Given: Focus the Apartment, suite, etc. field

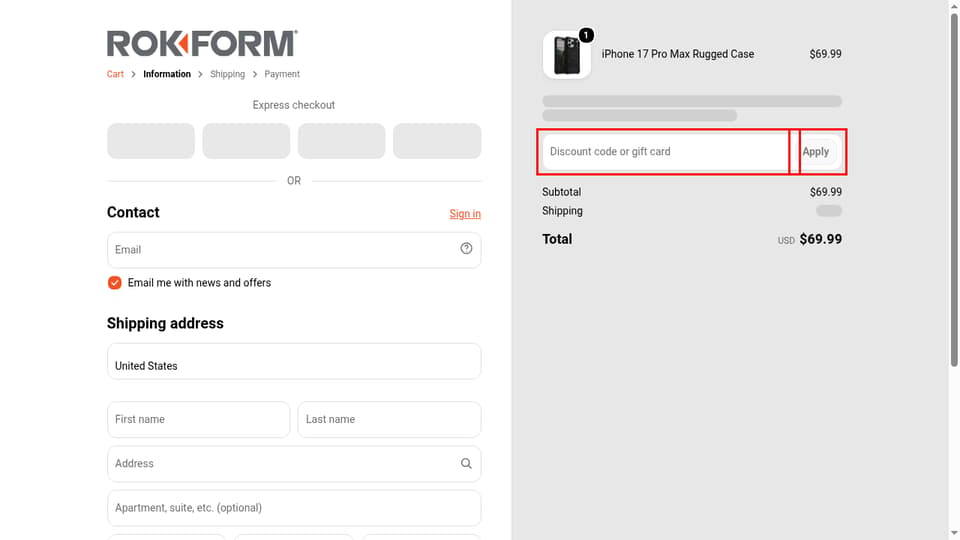Looking at the screenshot, I should pyautogui.click(x=294, y=508).
